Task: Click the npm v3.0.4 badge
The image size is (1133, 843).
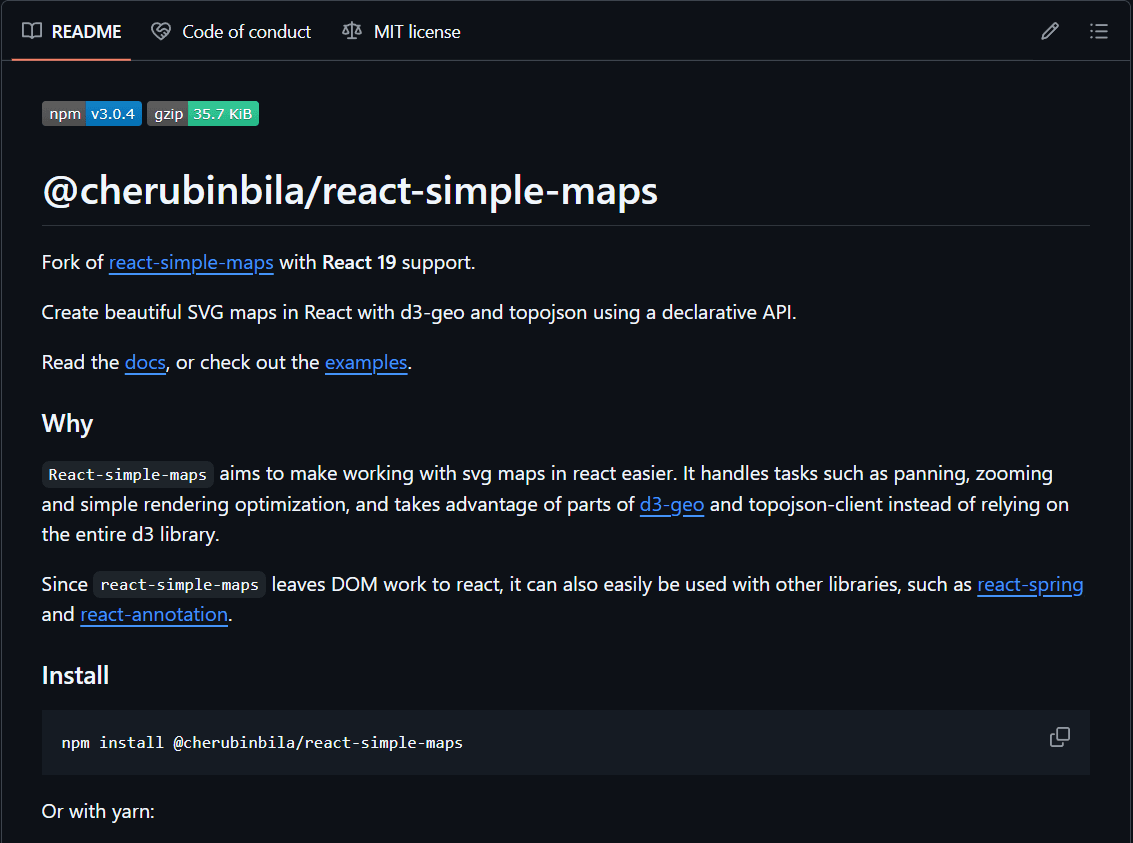Action: [x=92, y=113]
